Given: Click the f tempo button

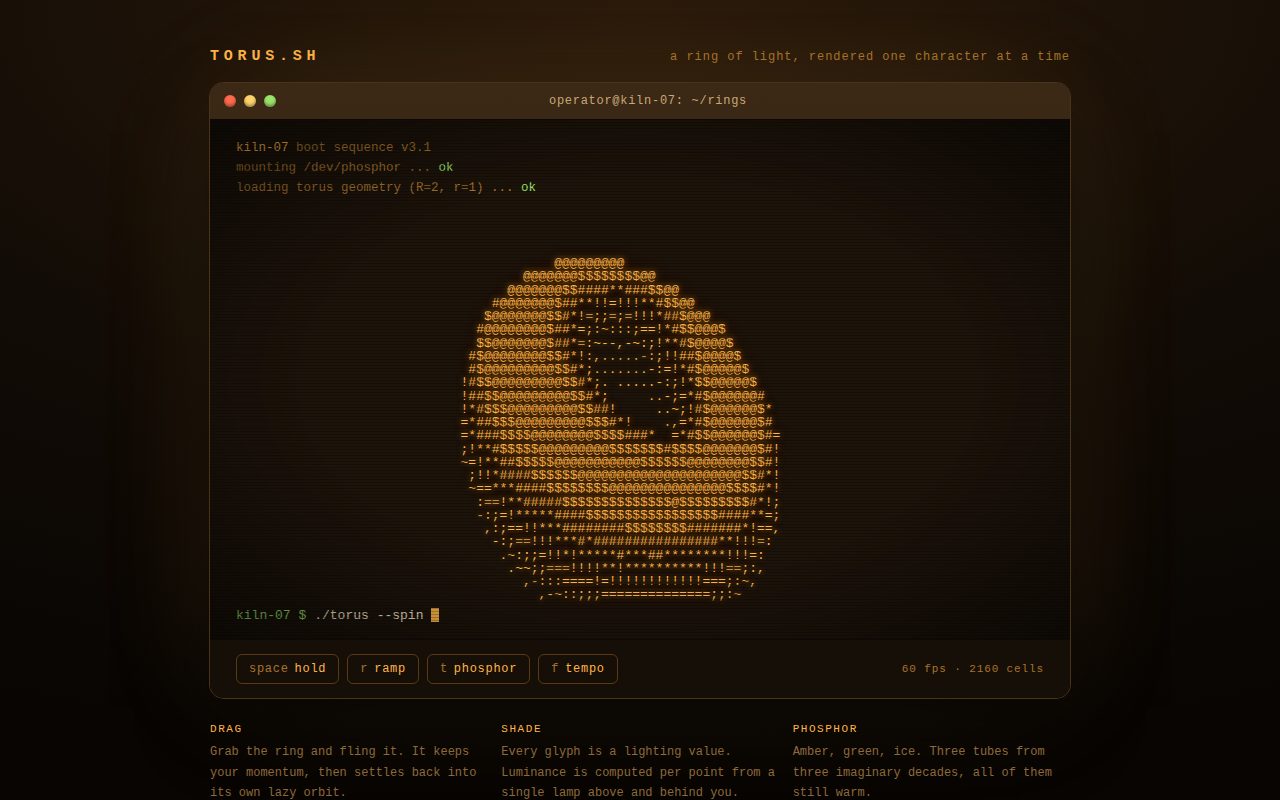Looking at the screenshot, I should coord(578,669).
